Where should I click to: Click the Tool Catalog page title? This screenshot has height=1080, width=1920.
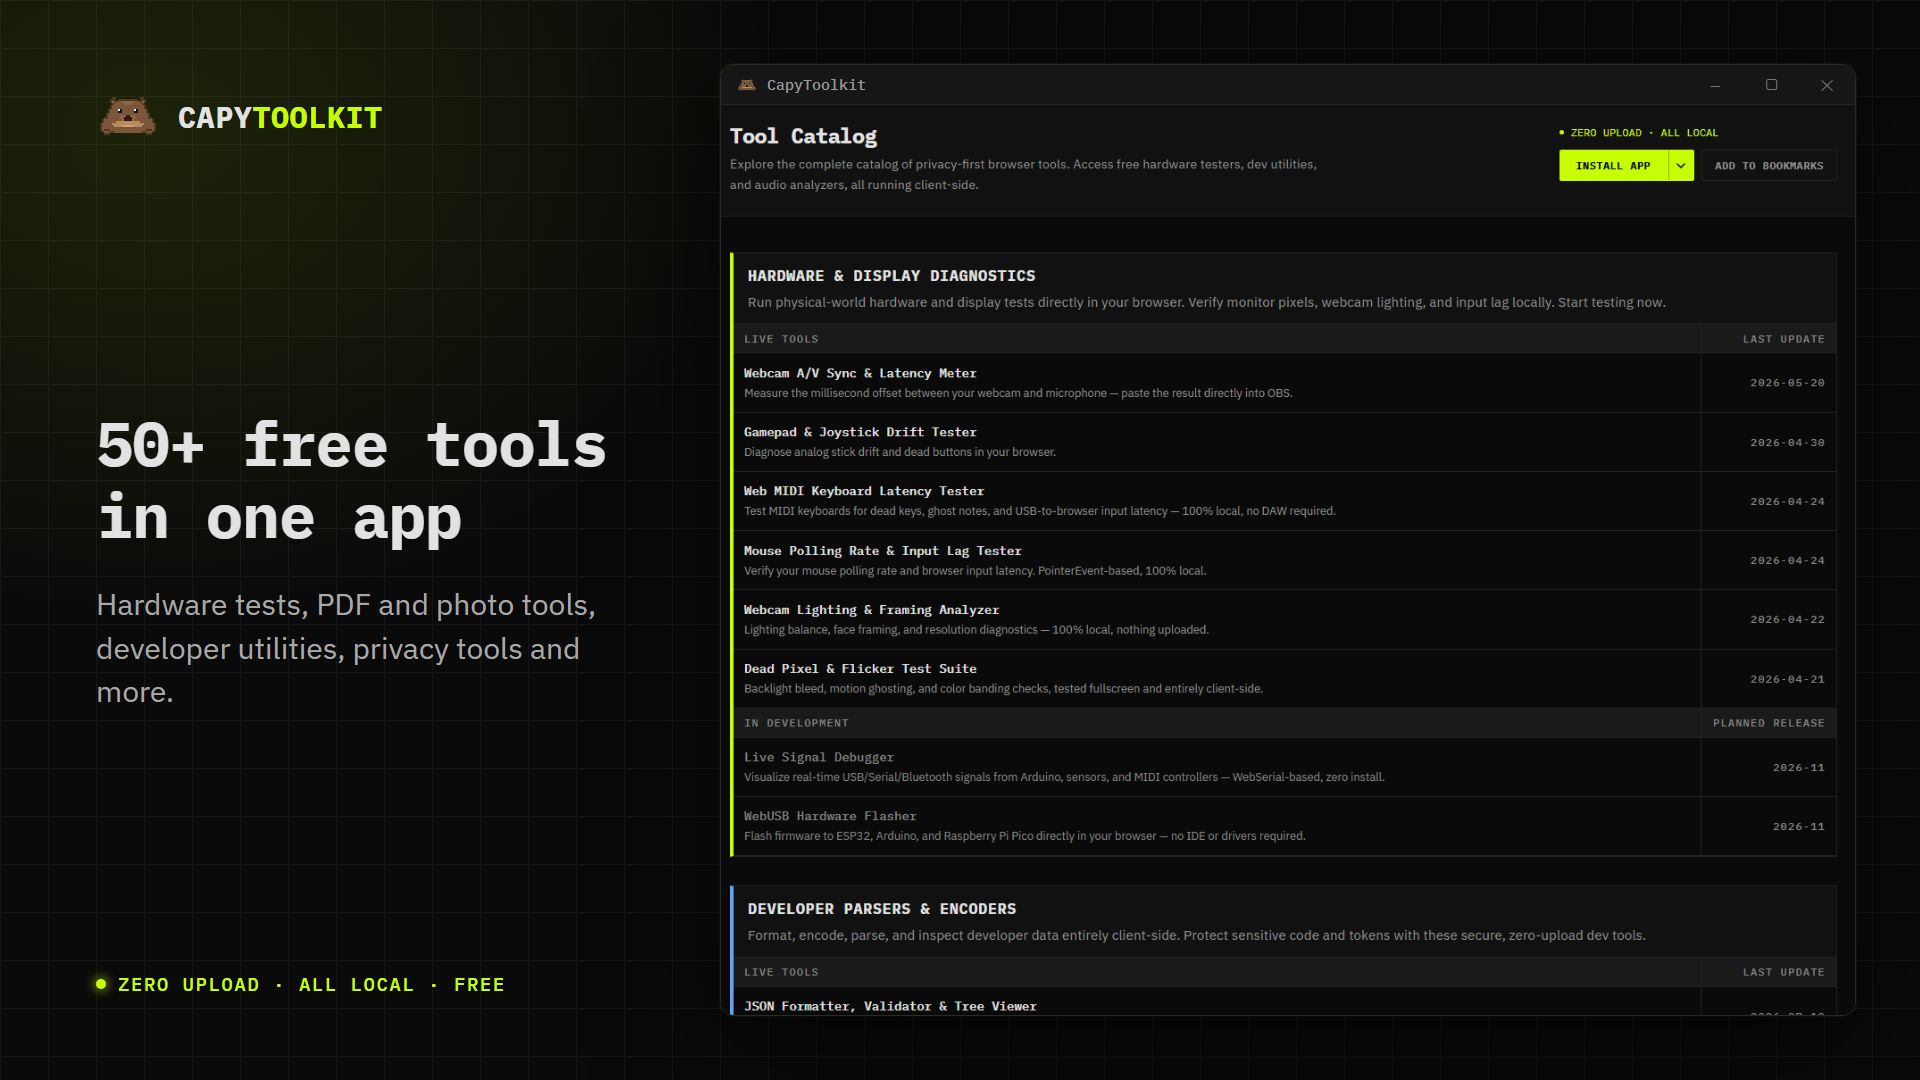pyautogui.click(x=803, y=136)
